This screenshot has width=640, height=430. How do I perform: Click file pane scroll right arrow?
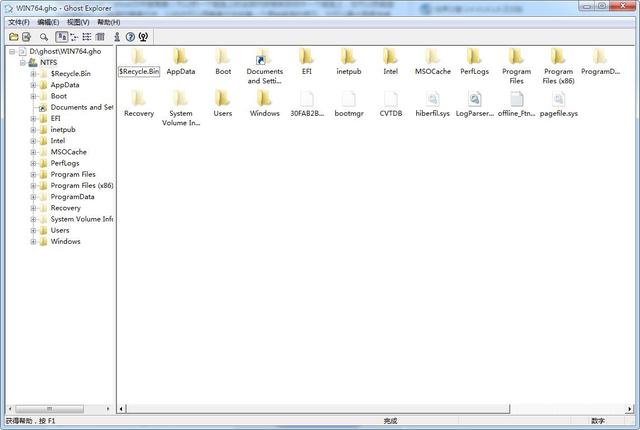click(x=629, y=408)
